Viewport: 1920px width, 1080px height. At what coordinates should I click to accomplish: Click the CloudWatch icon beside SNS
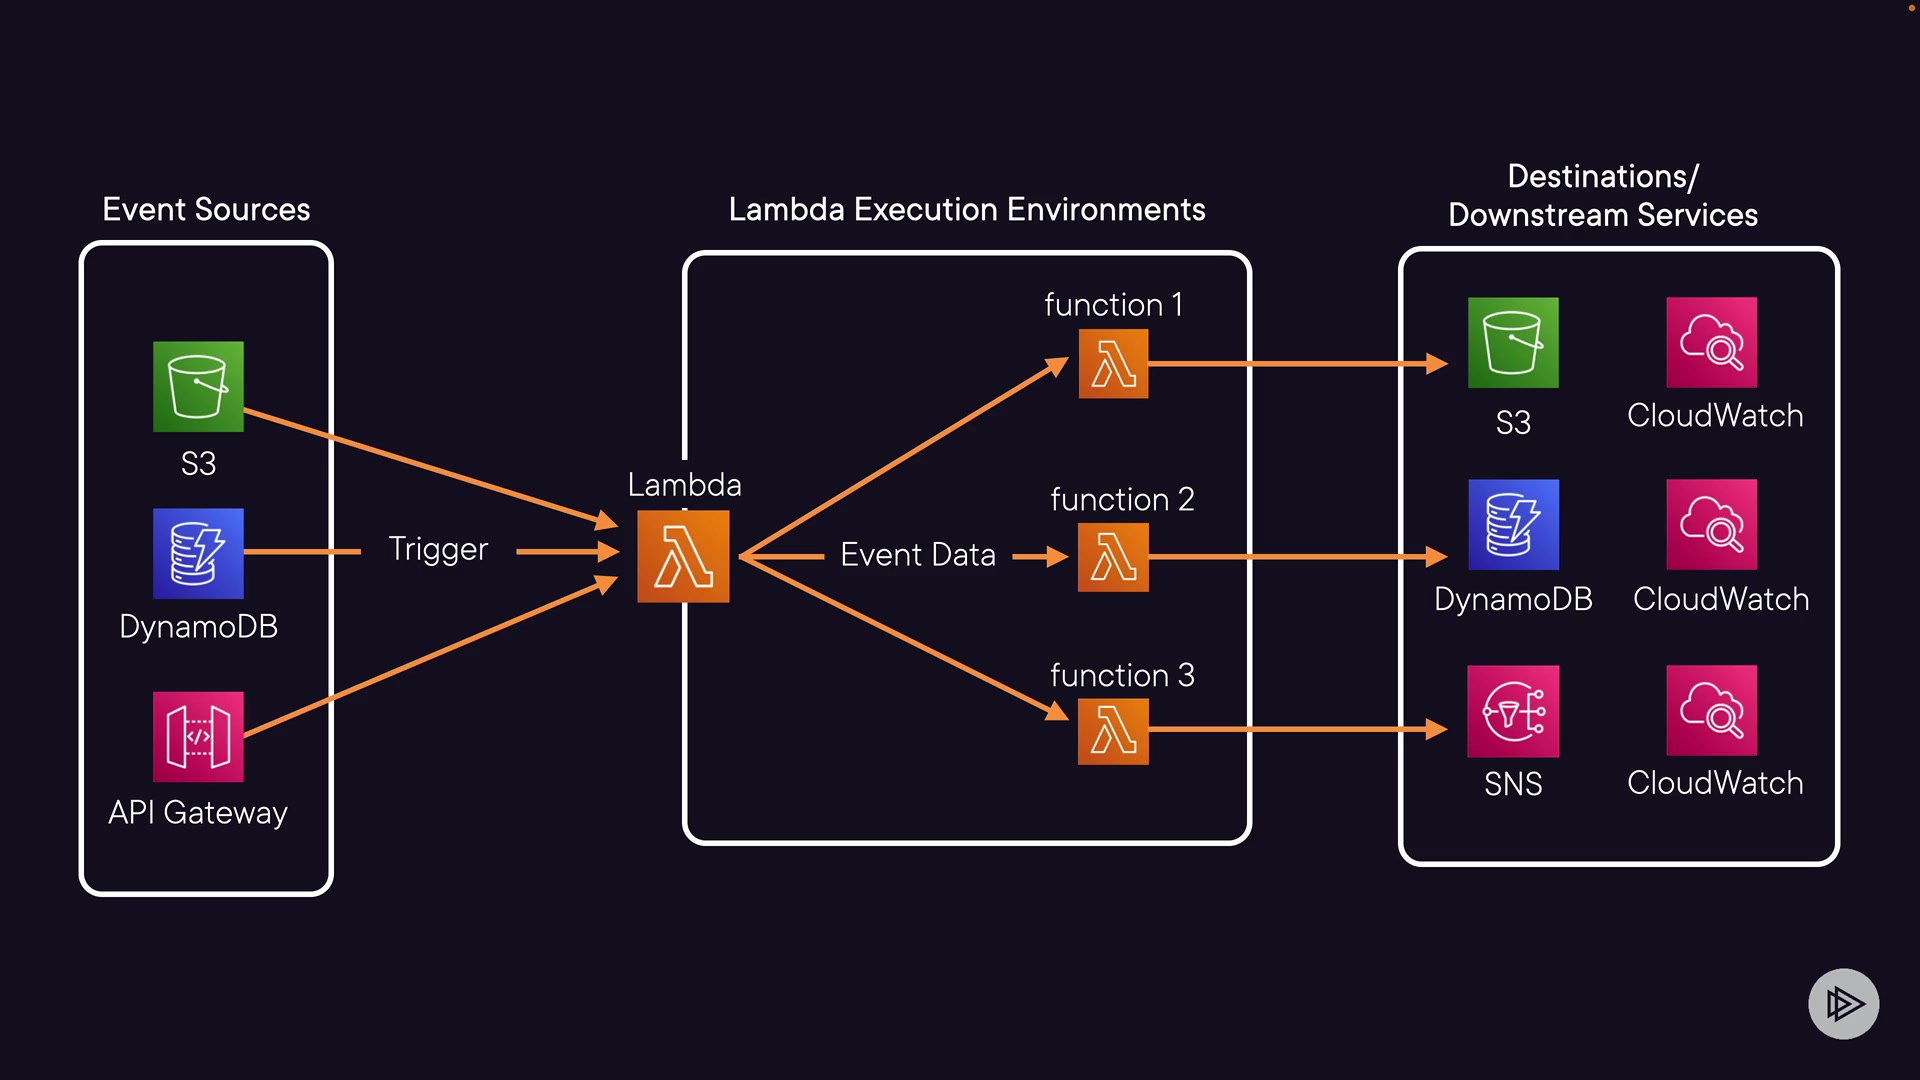pos(1711,710)
